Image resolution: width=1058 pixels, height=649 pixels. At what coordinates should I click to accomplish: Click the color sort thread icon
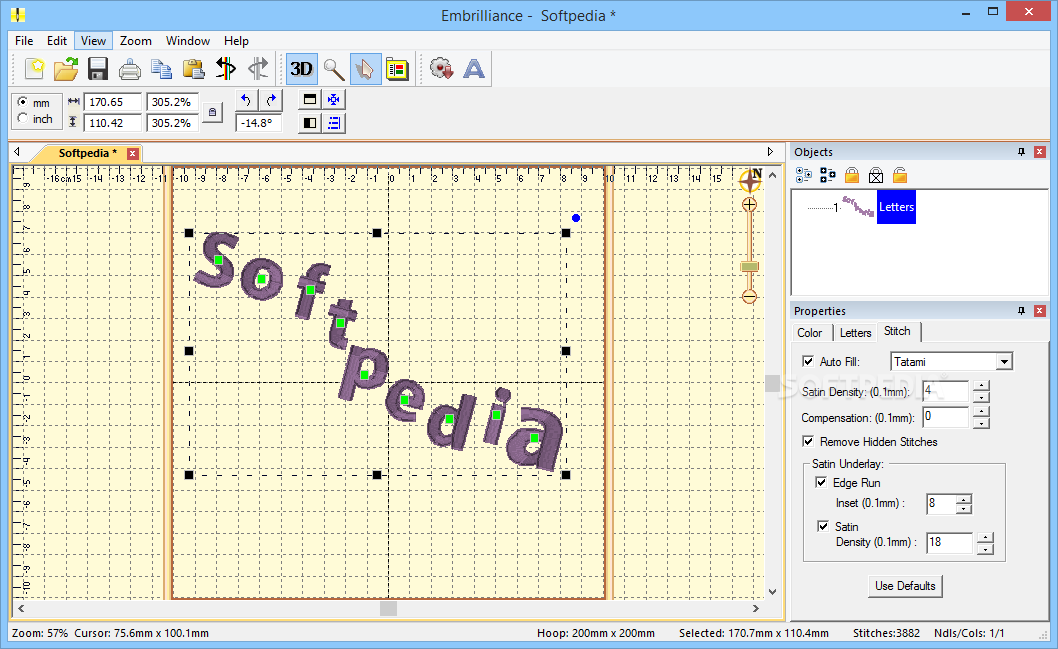click(225, 69)
